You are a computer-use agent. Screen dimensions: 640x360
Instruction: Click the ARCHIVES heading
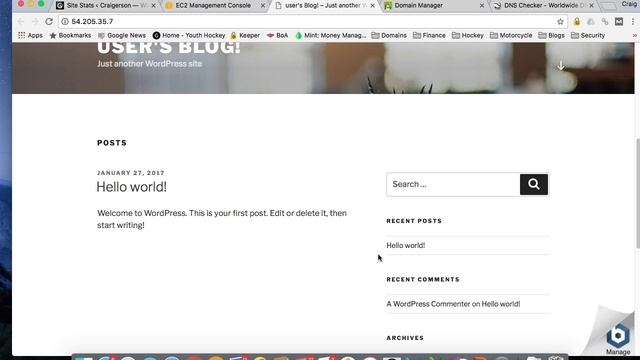pos(405,338)
